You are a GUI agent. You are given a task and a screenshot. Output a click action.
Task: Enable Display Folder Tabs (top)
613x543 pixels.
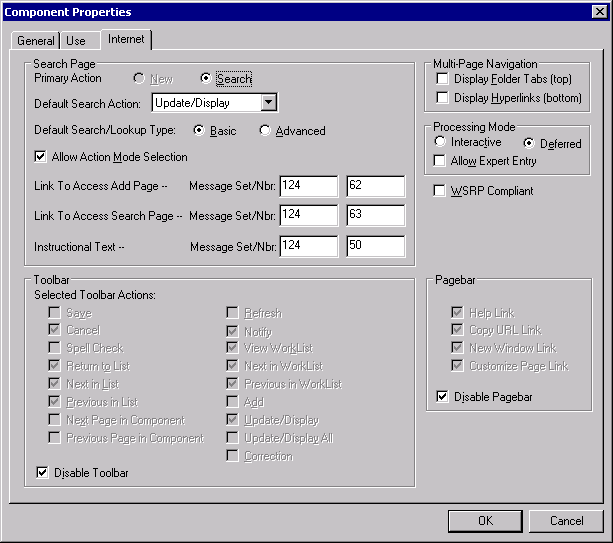coord(442,79)
